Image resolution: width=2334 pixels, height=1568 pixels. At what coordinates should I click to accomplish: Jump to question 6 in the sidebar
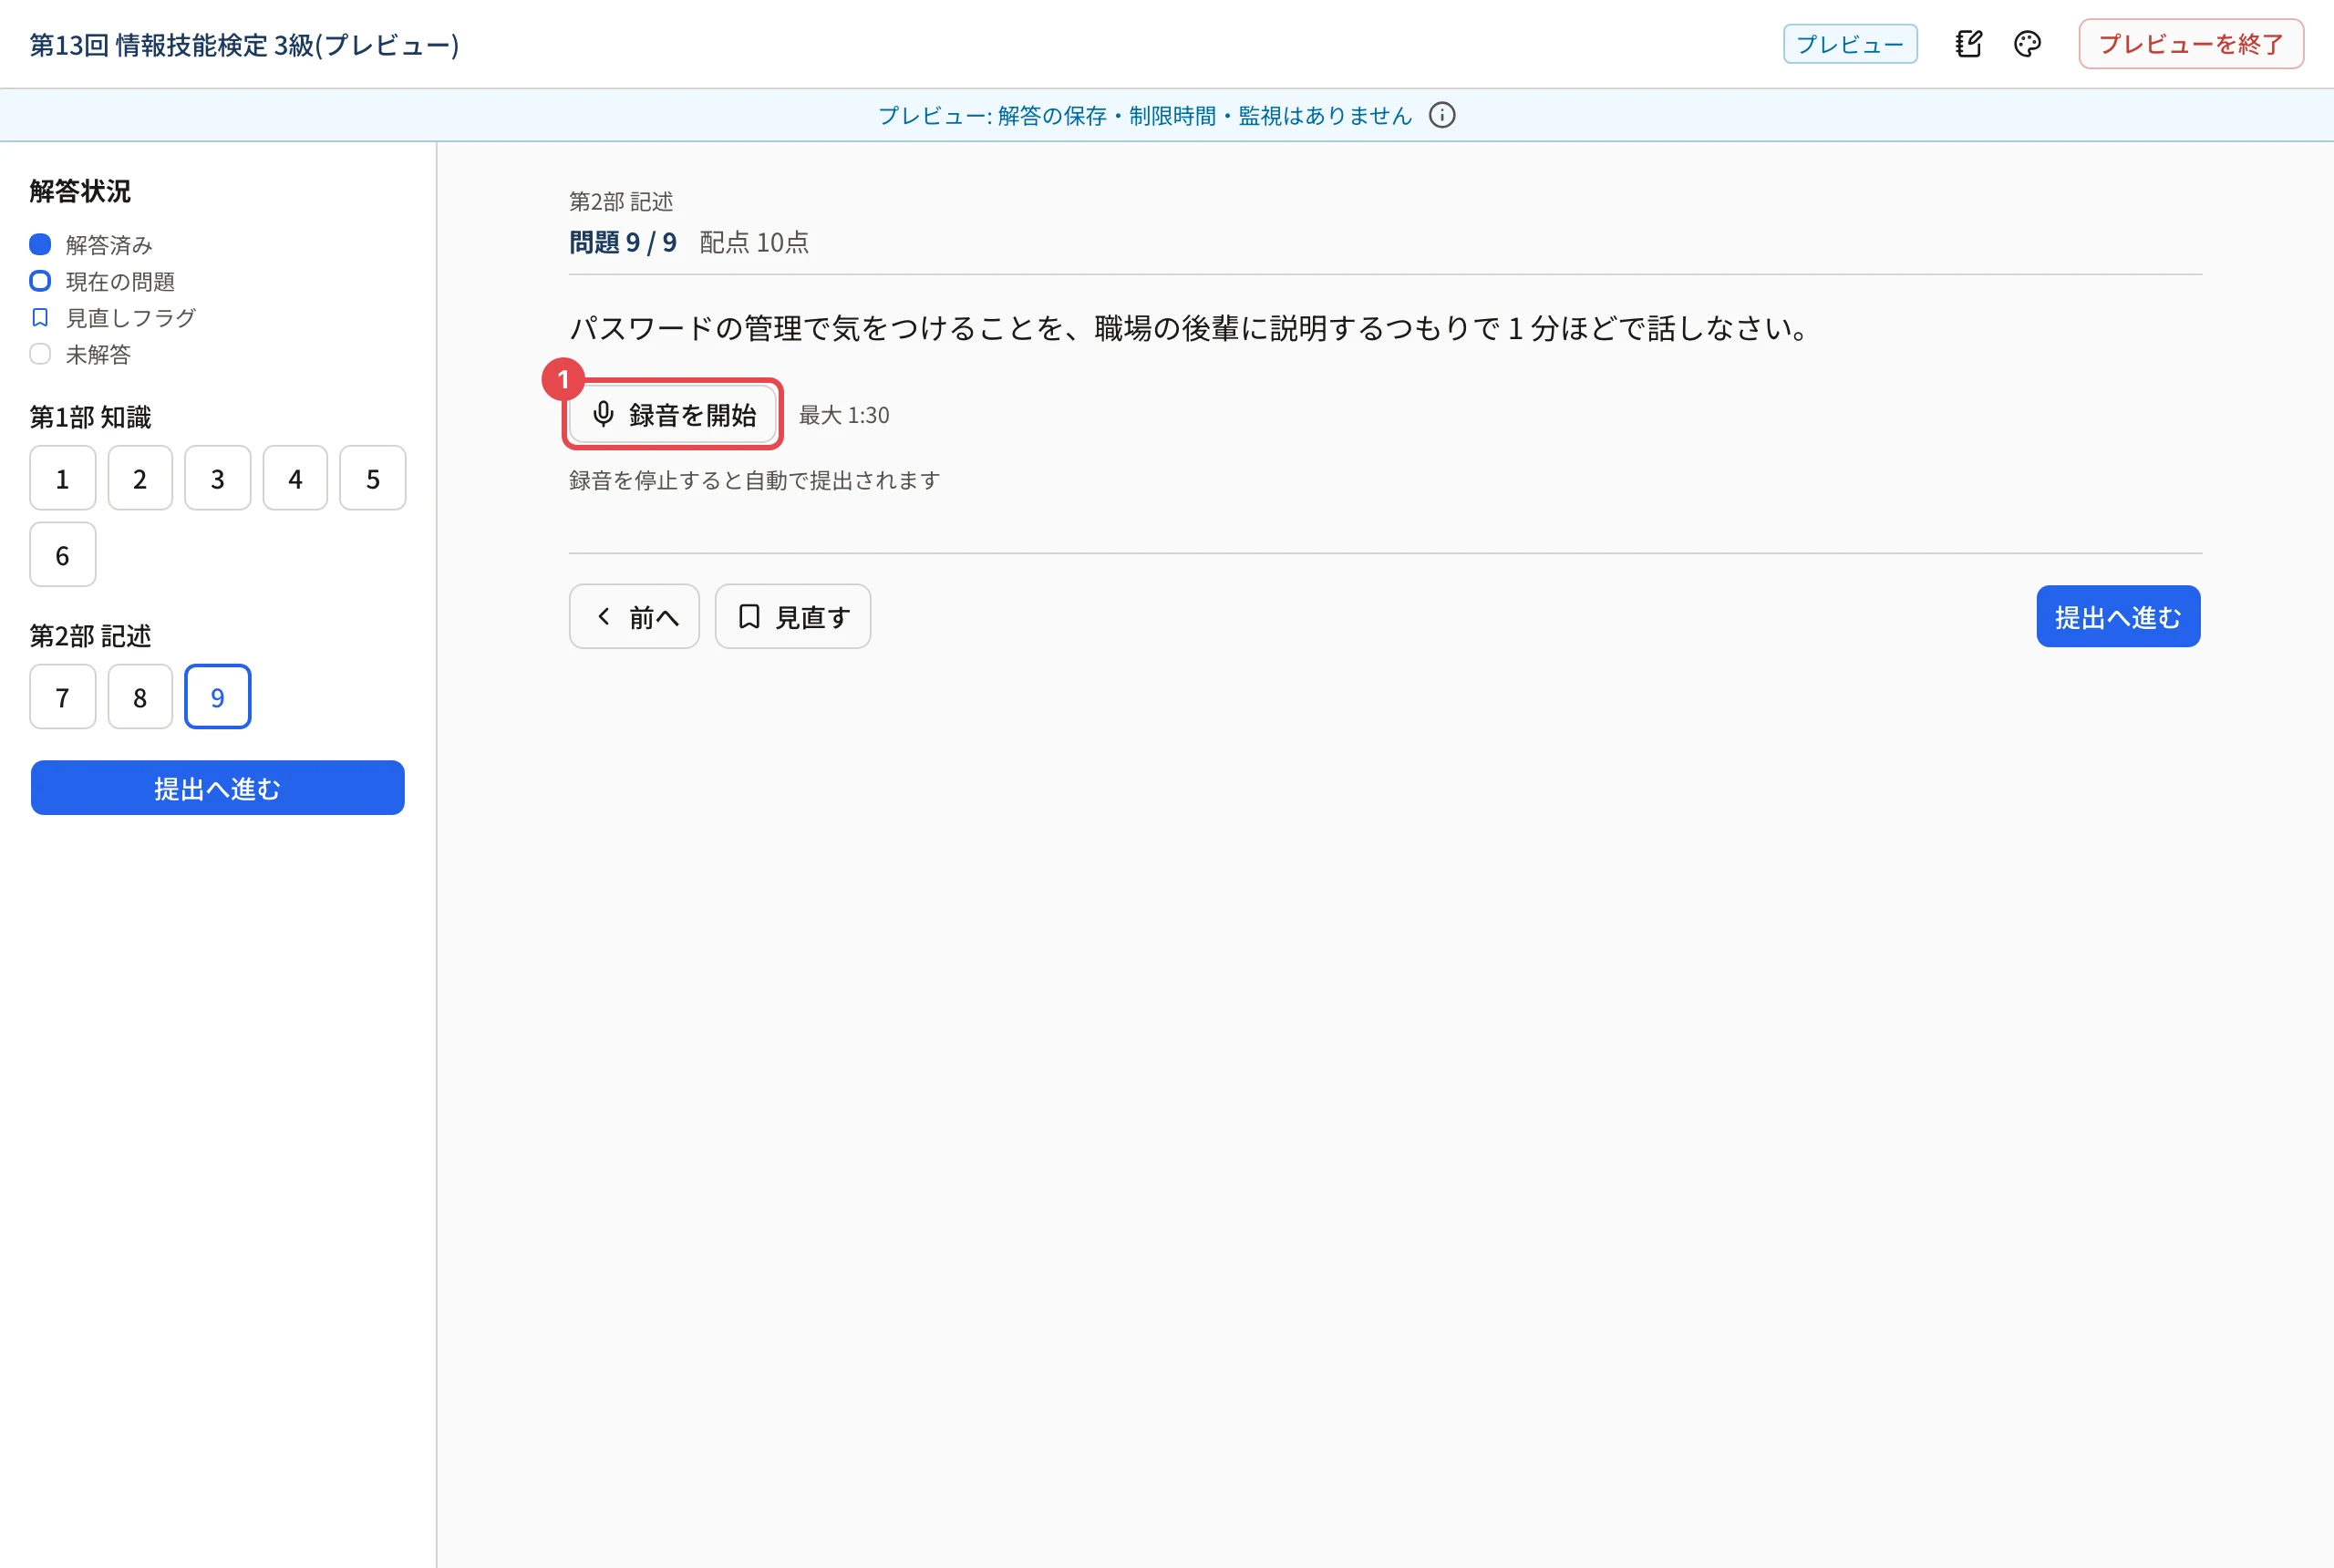coord(63,555)
